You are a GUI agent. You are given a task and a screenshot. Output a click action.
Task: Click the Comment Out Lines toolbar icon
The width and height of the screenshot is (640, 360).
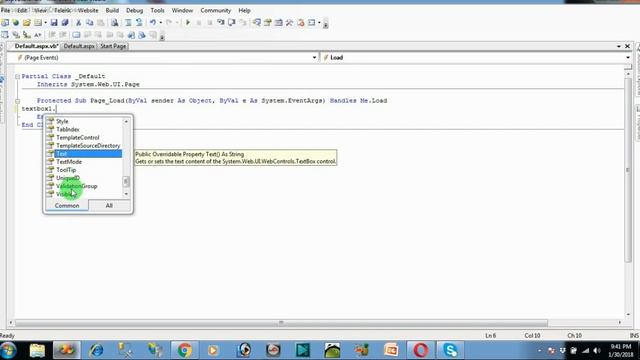[x=128, y=23]
